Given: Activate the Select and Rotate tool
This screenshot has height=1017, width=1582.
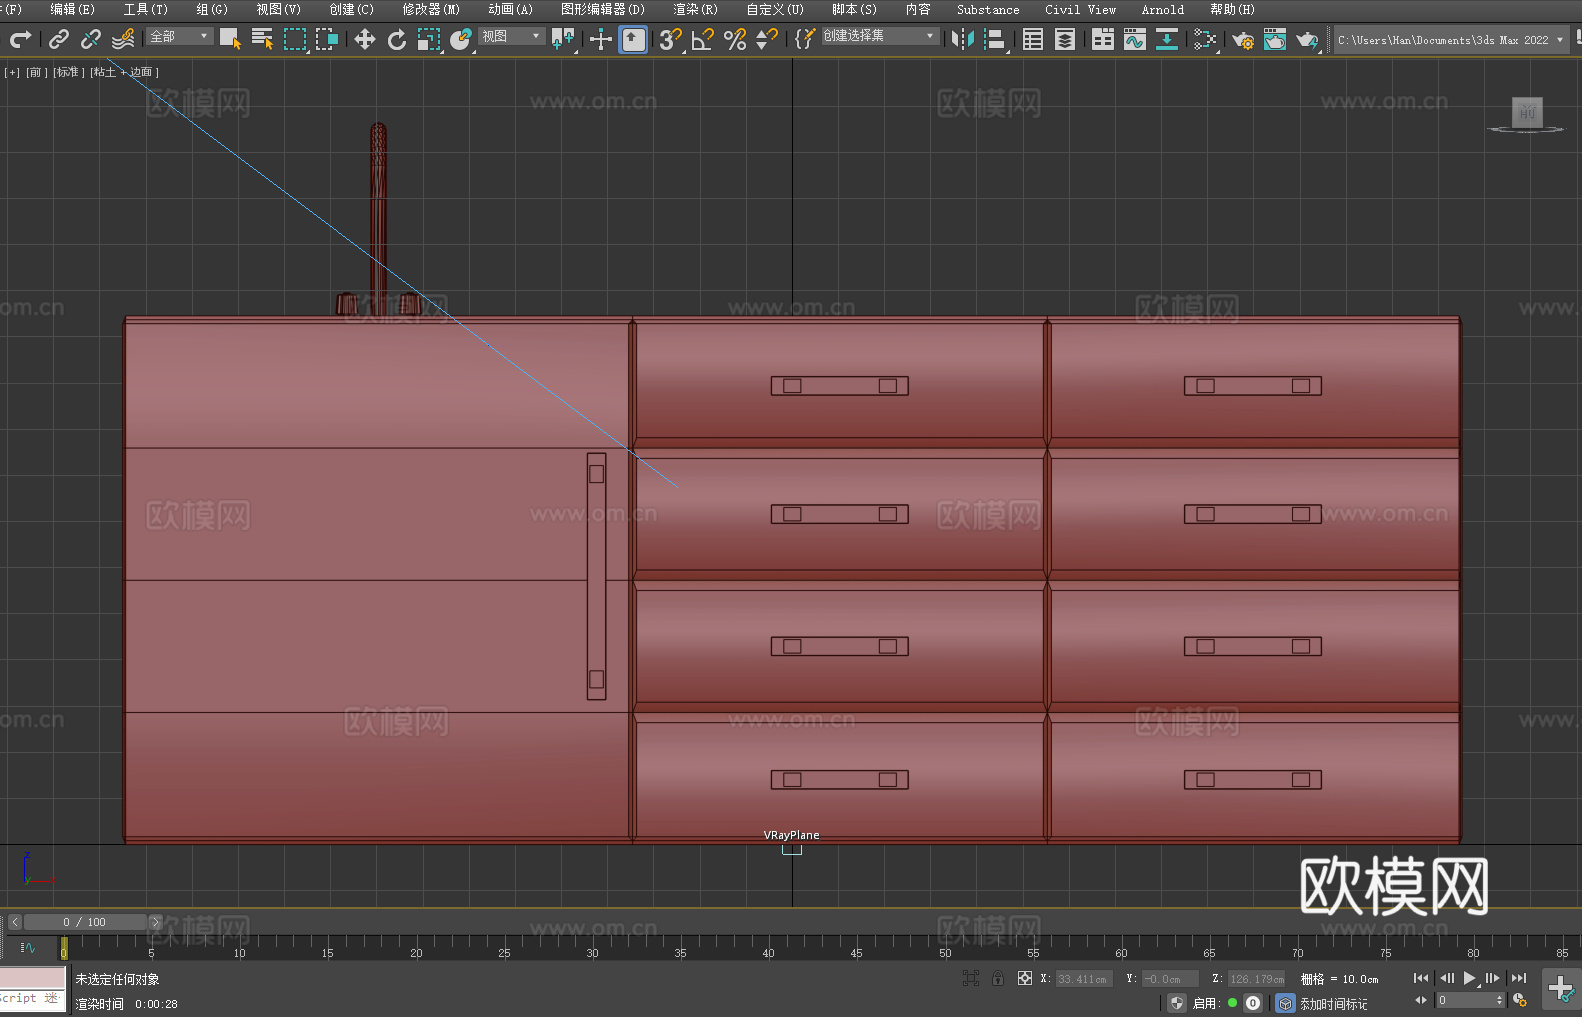Looking at the screenshot, I should click(x=397, y=39).
